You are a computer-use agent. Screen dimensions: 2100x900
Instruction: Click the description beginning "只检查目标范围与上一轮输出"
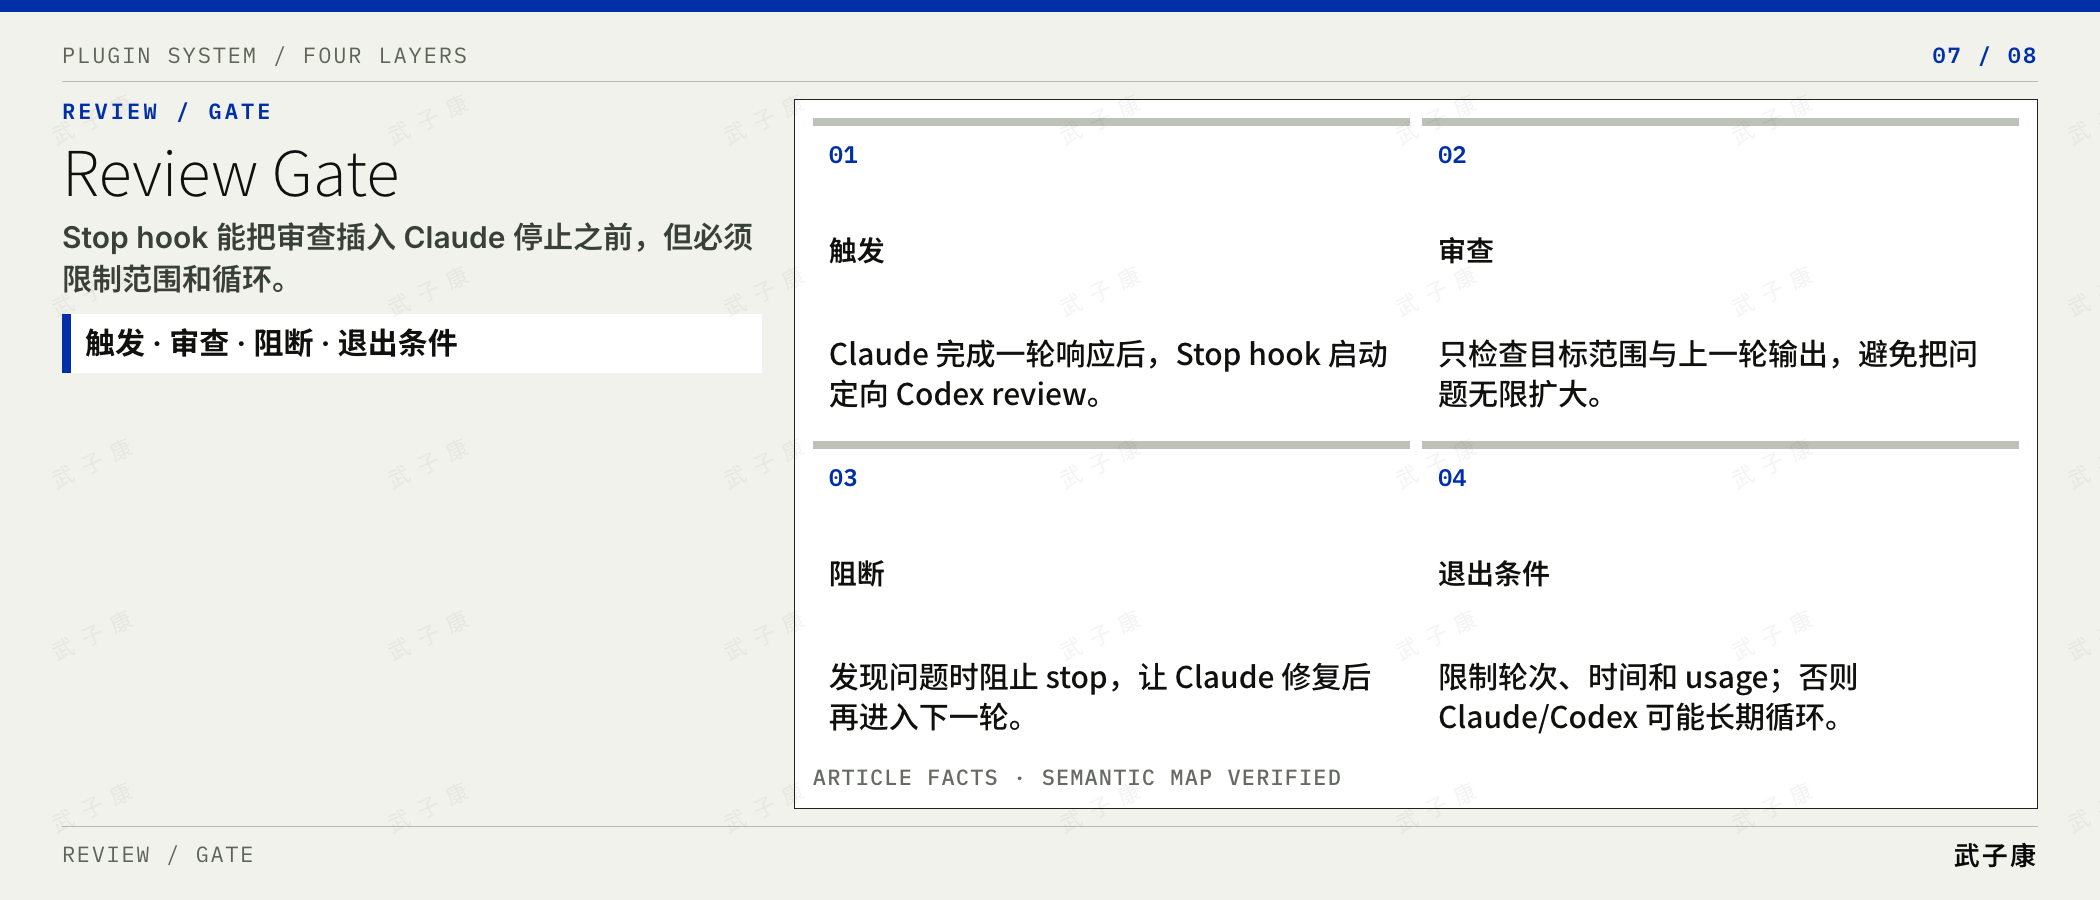[1708, 374]
